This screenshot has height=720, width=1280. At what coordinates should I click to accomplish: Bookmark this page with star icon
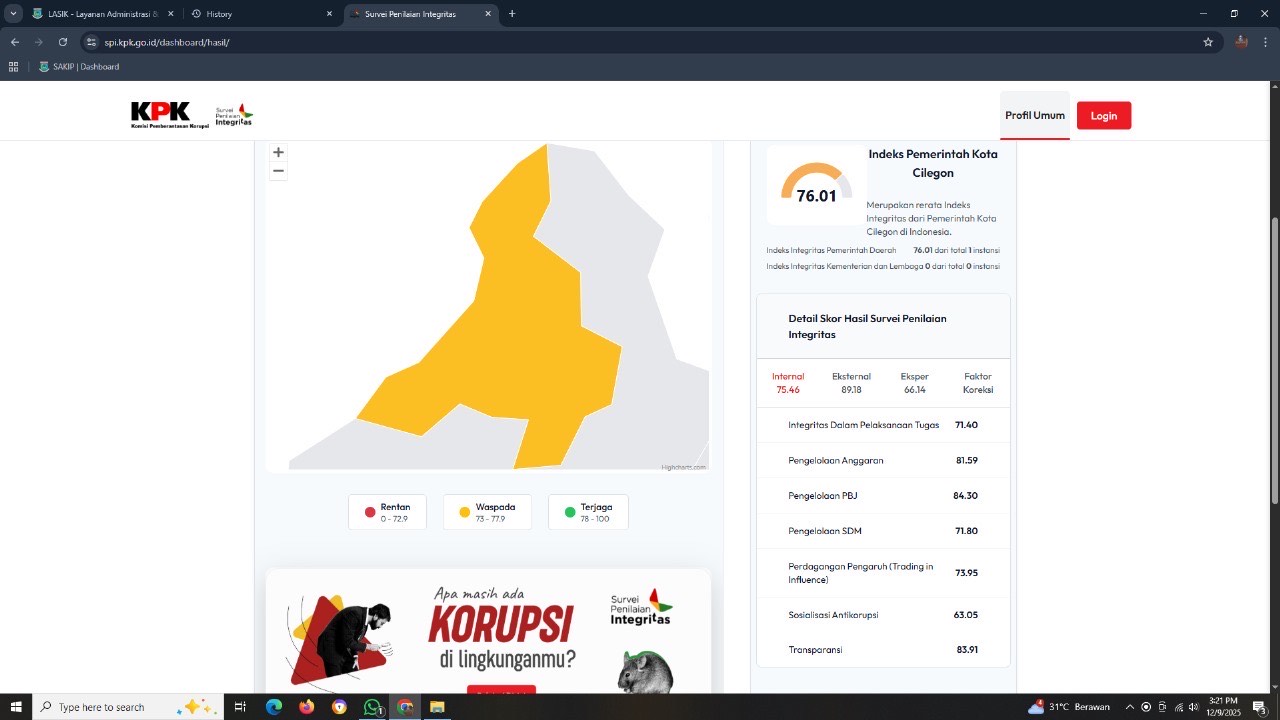[x=1208, y=42]
